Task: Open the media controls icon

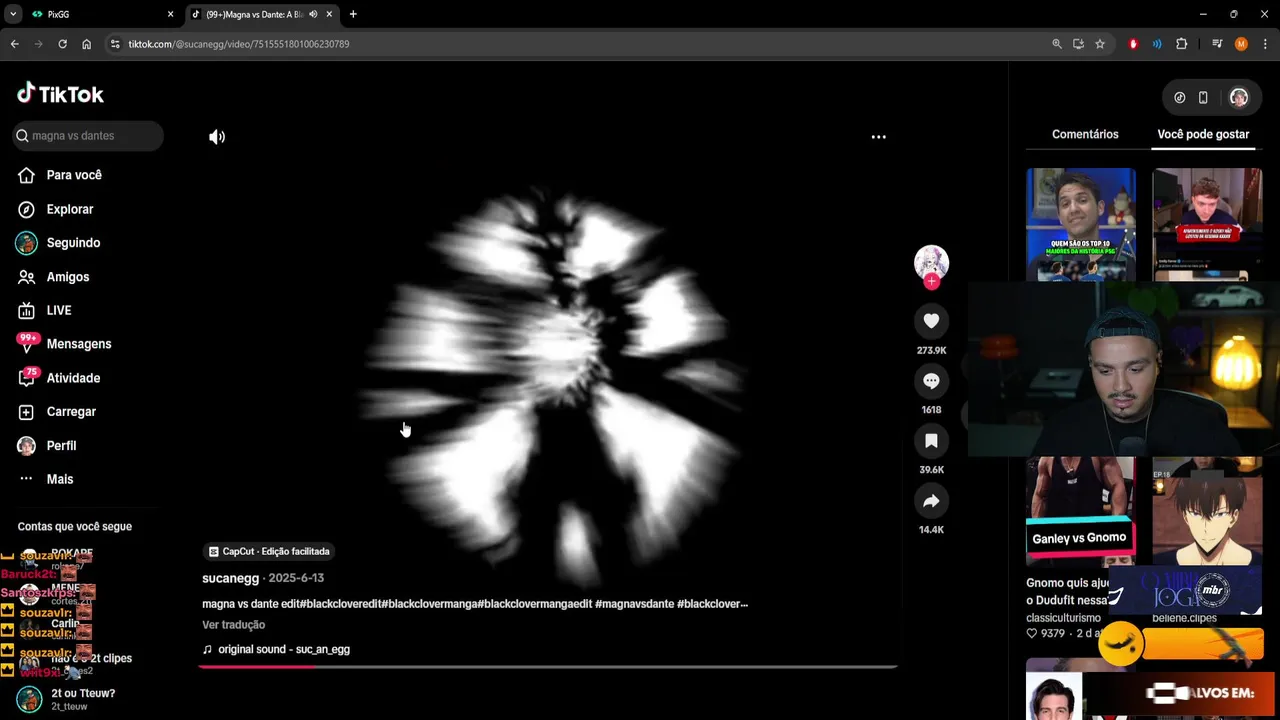Action: (x=1217, y=44)
